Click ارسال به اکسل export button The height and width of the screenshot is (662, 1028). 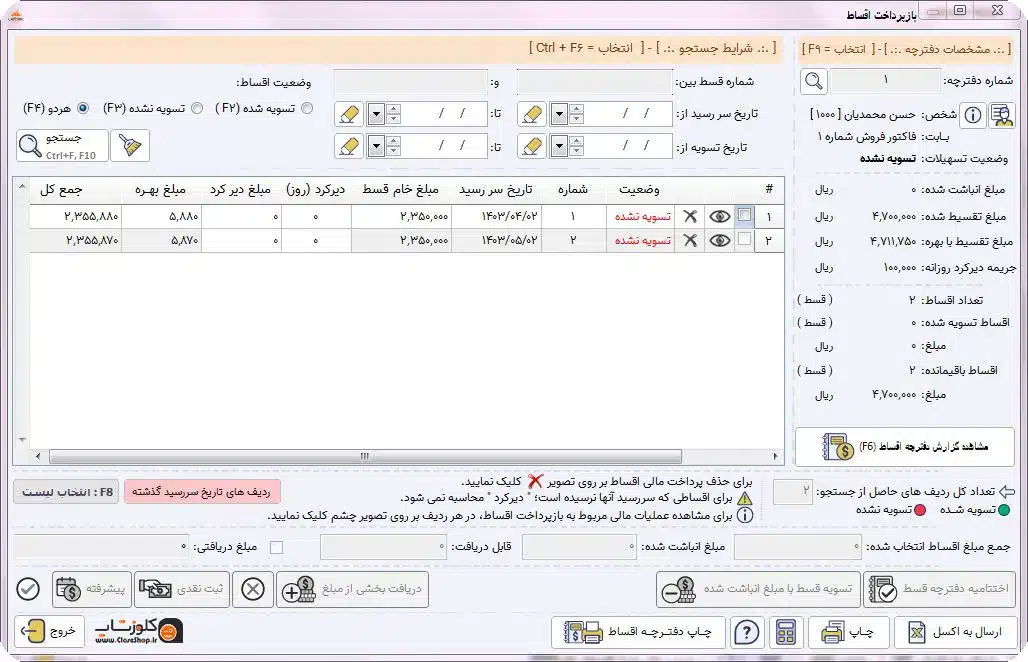pos(956,632)
